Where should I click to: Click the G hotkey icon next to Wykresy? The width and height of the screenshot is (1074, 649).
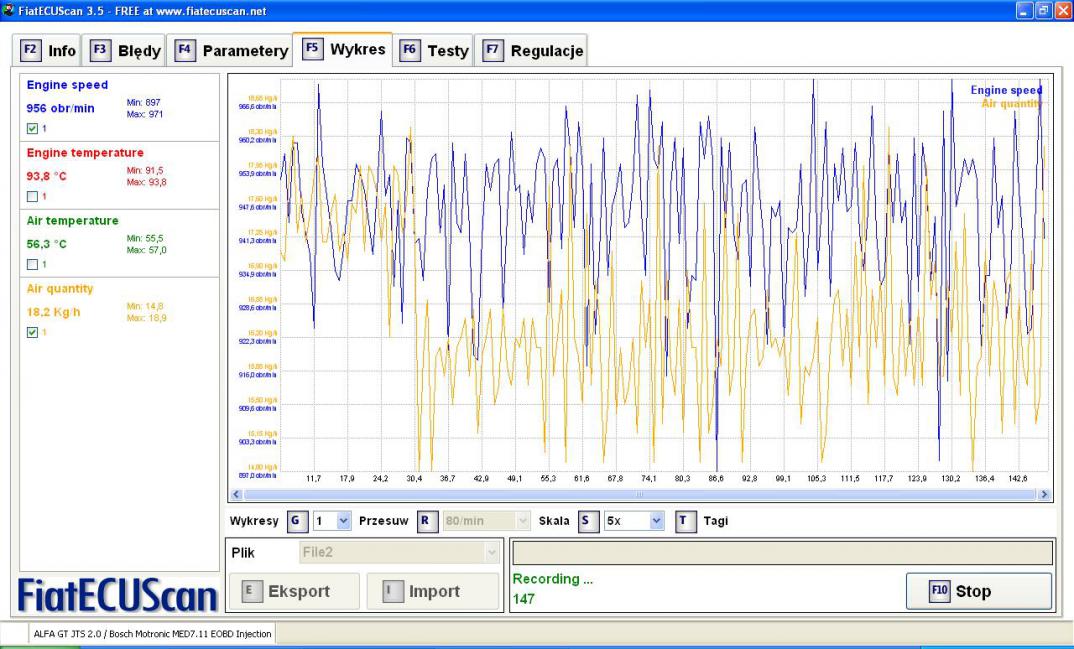click(x=297, y=521)
